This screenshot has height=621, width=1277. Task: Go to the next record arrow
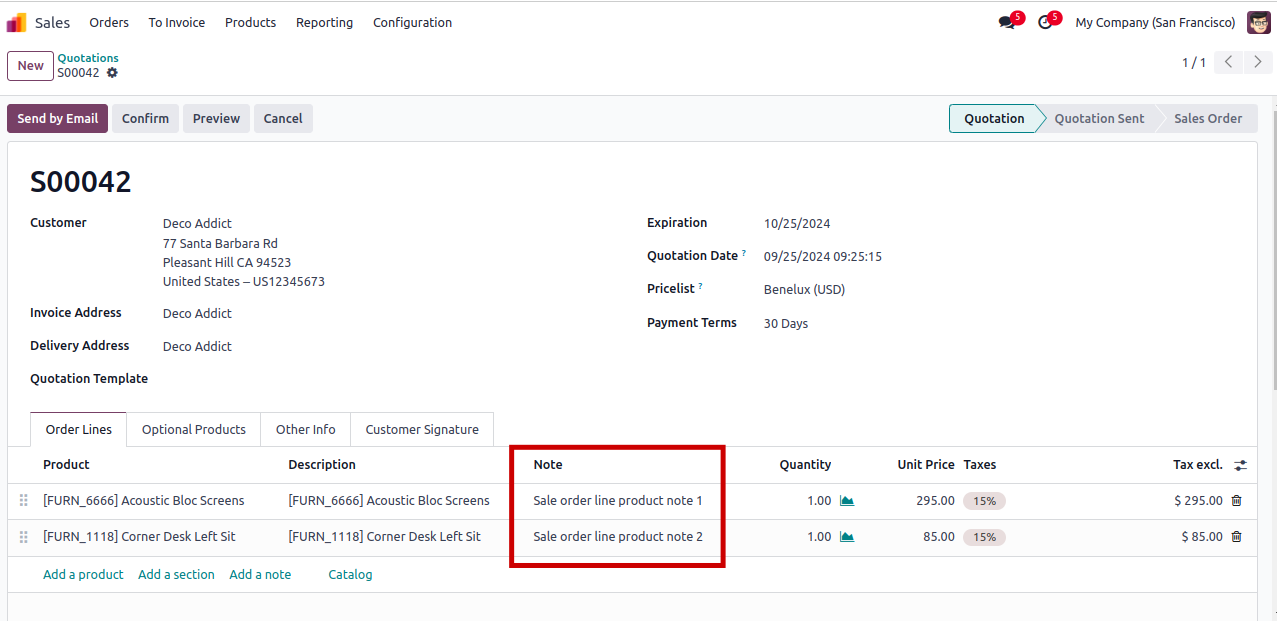tap(1258, 62)
